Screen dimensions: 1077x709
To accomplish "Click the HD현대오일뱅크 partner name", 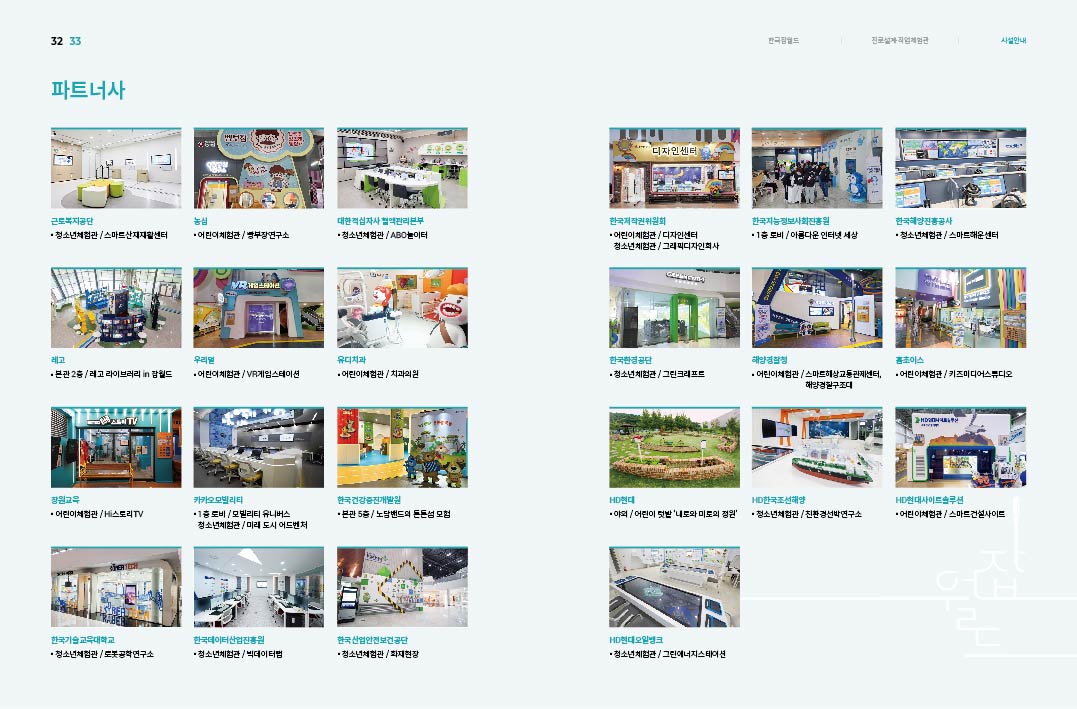I will (x=636, y=640).
